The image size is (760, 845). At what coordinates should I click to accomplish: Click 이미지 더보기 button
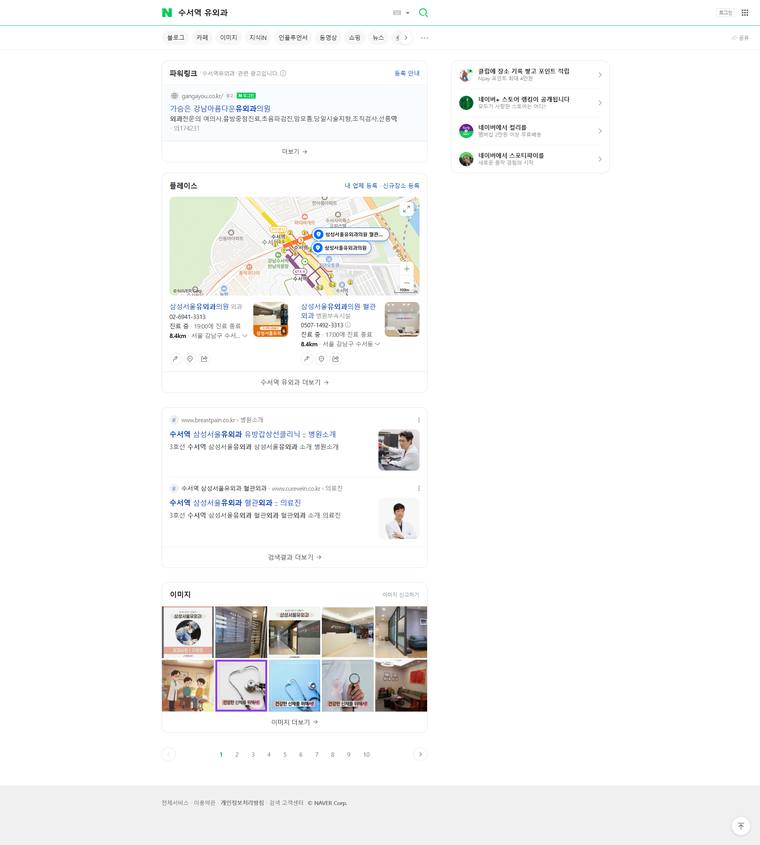pyautogui.click(x=294, y=722)
